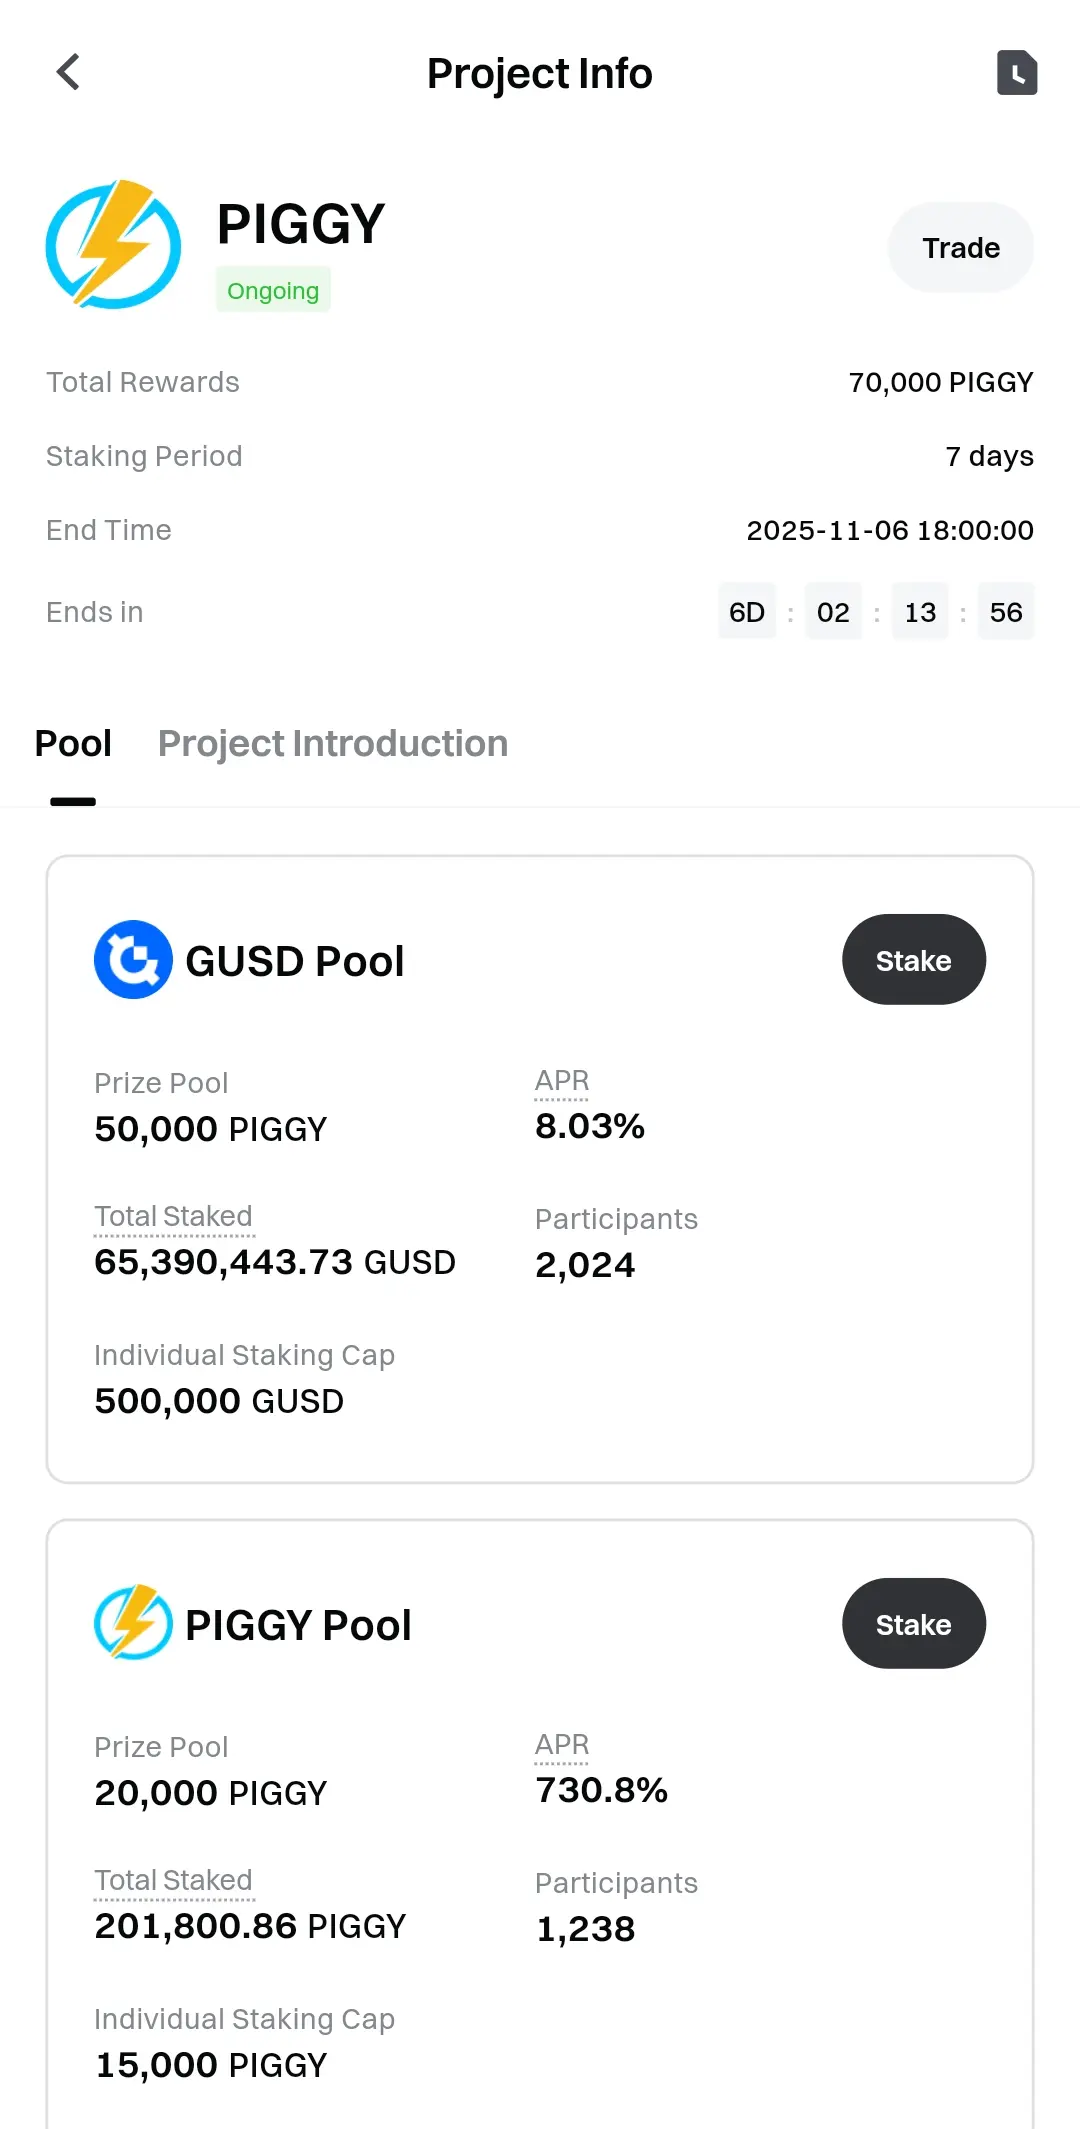Open the history document icon
Image resolution: width=1080 pixels, height=2129 pixels.
point(1016,73)
